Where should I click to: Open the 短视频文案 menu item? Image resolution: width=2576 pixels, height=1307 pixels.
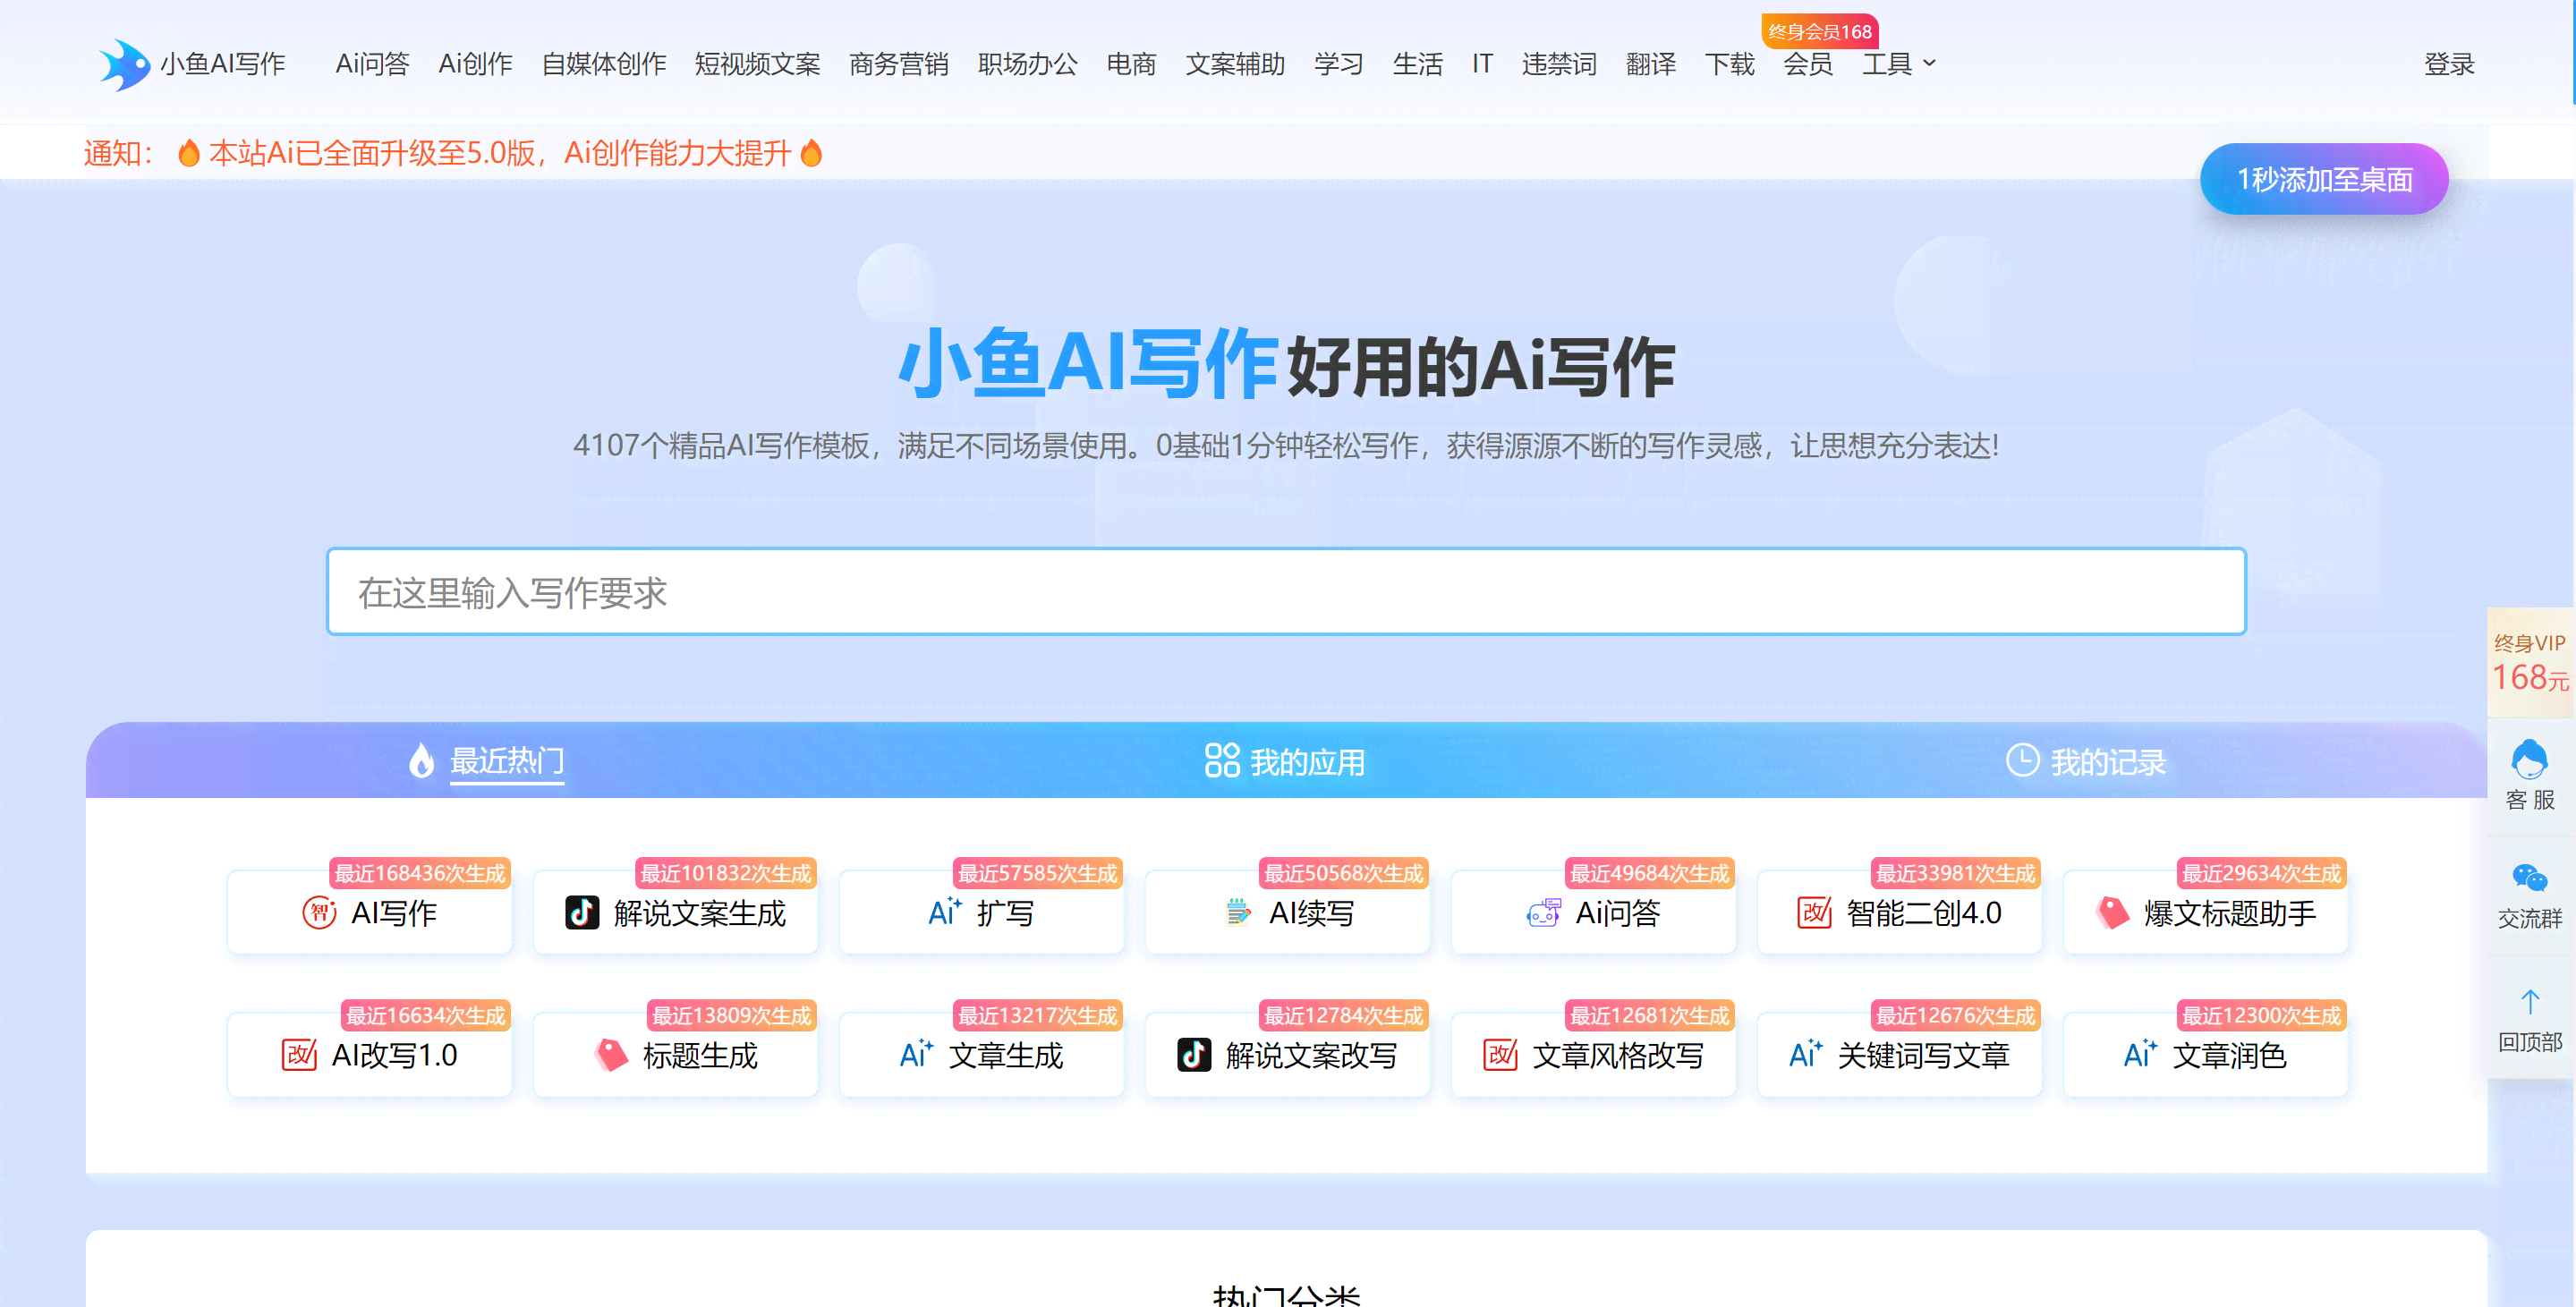(x=758, y=64)
